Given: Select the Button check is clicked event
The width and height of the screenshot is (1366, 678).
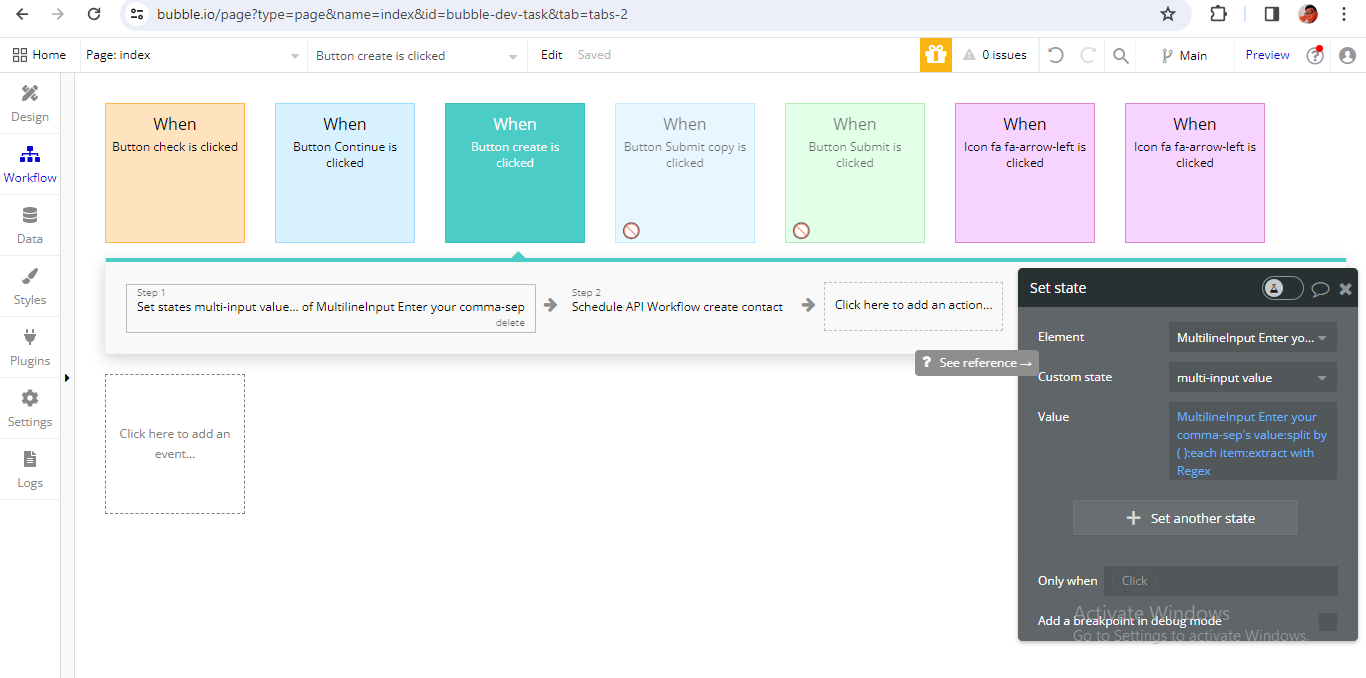Looking at the screenshot, I should tap(175, 173).
